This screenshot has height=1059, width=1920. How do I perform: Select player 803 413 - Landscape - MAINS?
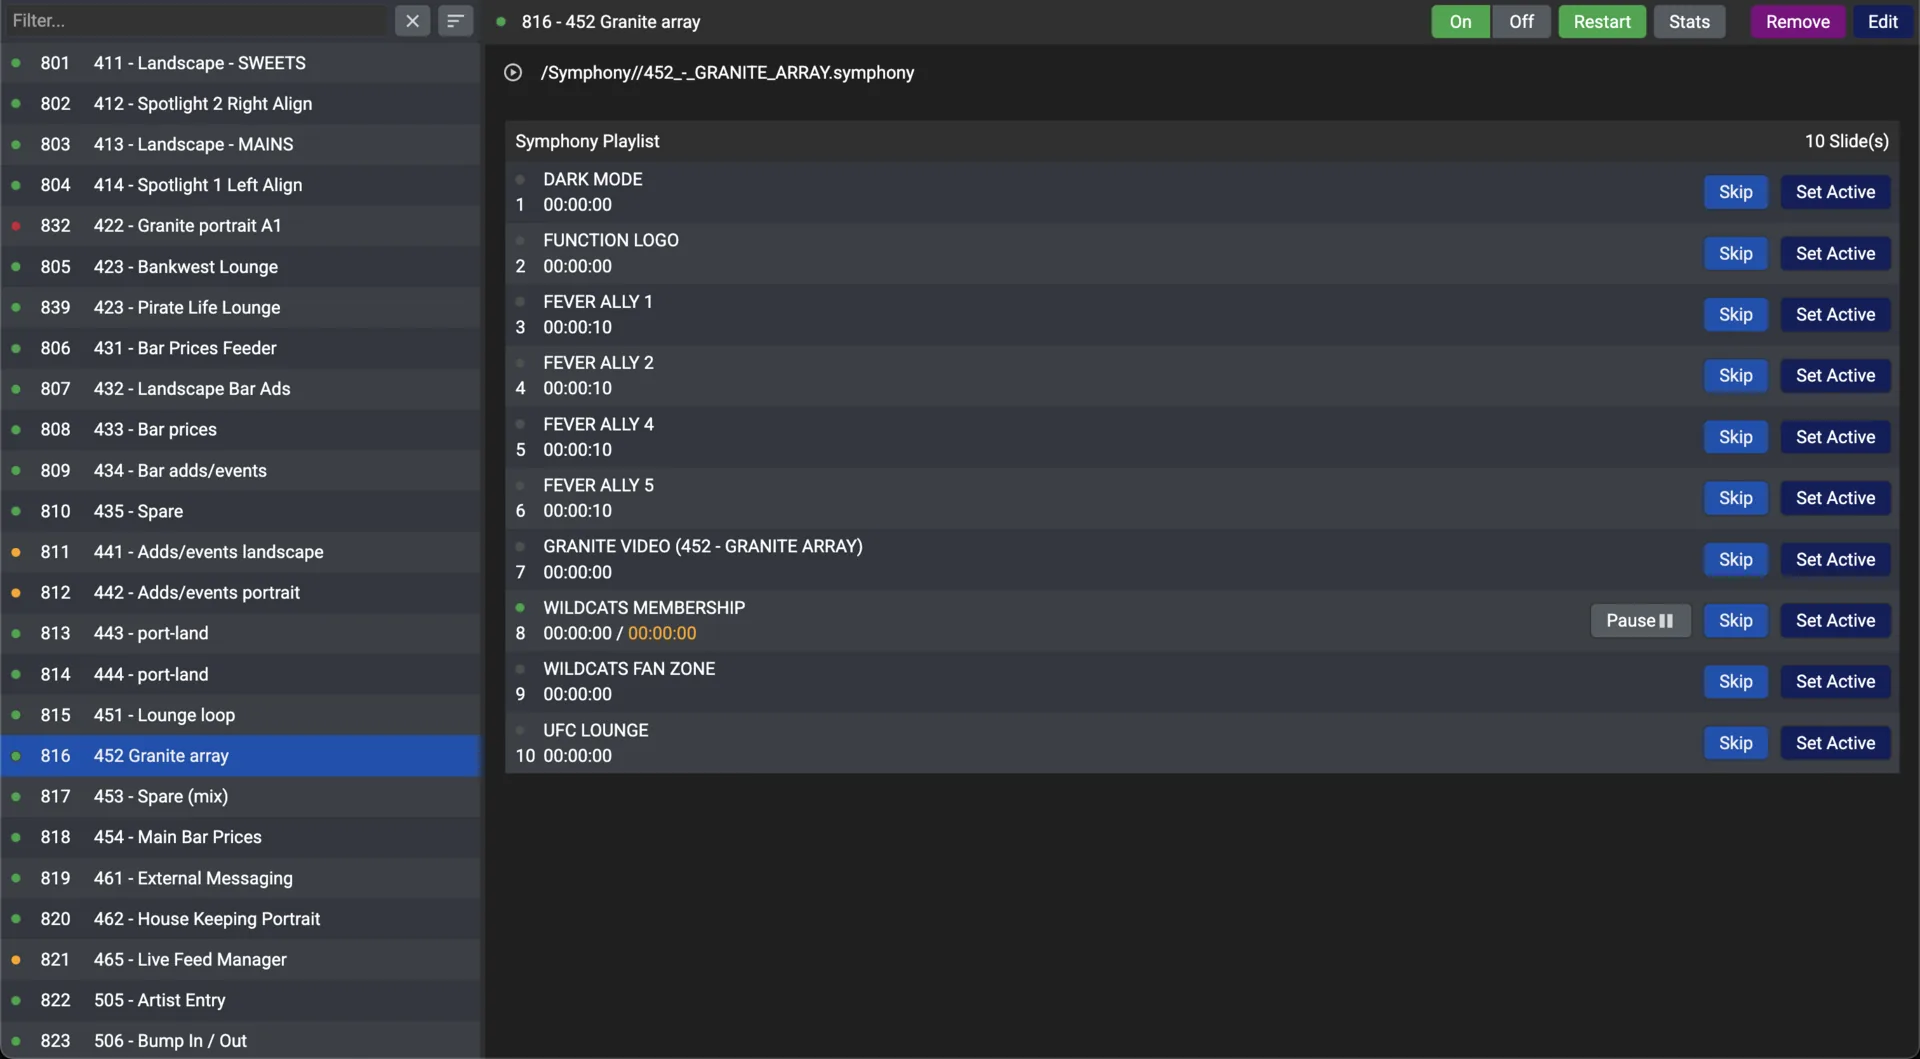(241, 144)
